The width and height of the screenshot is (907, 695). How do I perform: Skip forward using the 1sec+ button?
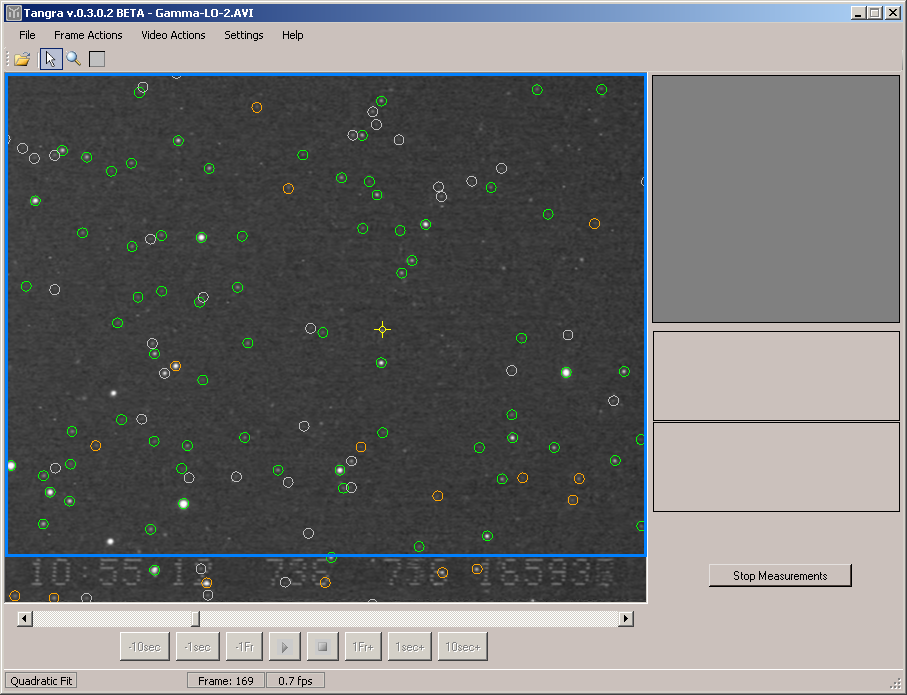pyautogui.click(x=410, y=647)
